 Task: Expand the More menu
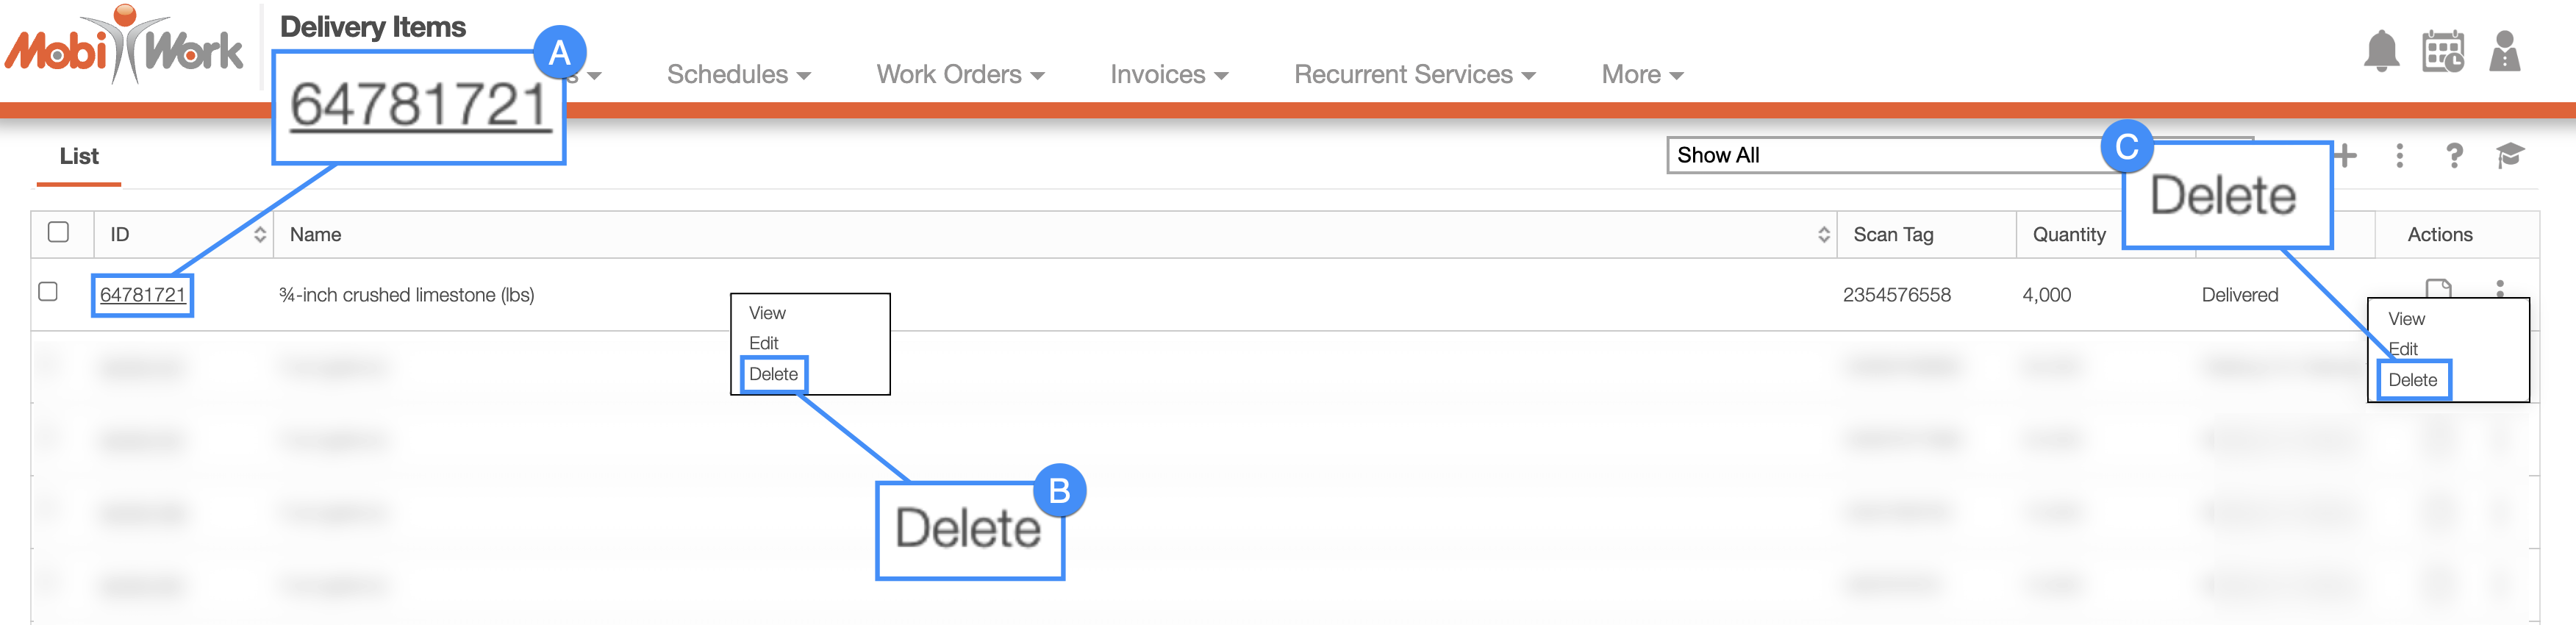1642,74
